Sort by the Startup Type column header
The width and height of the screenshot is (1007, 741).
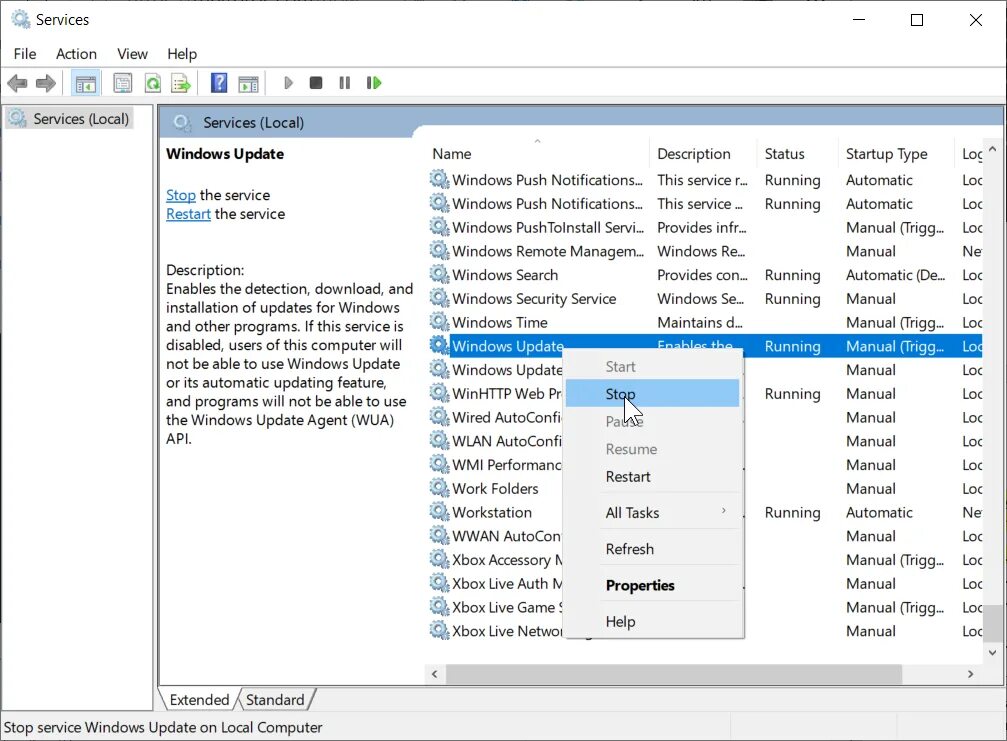(897, 153)
